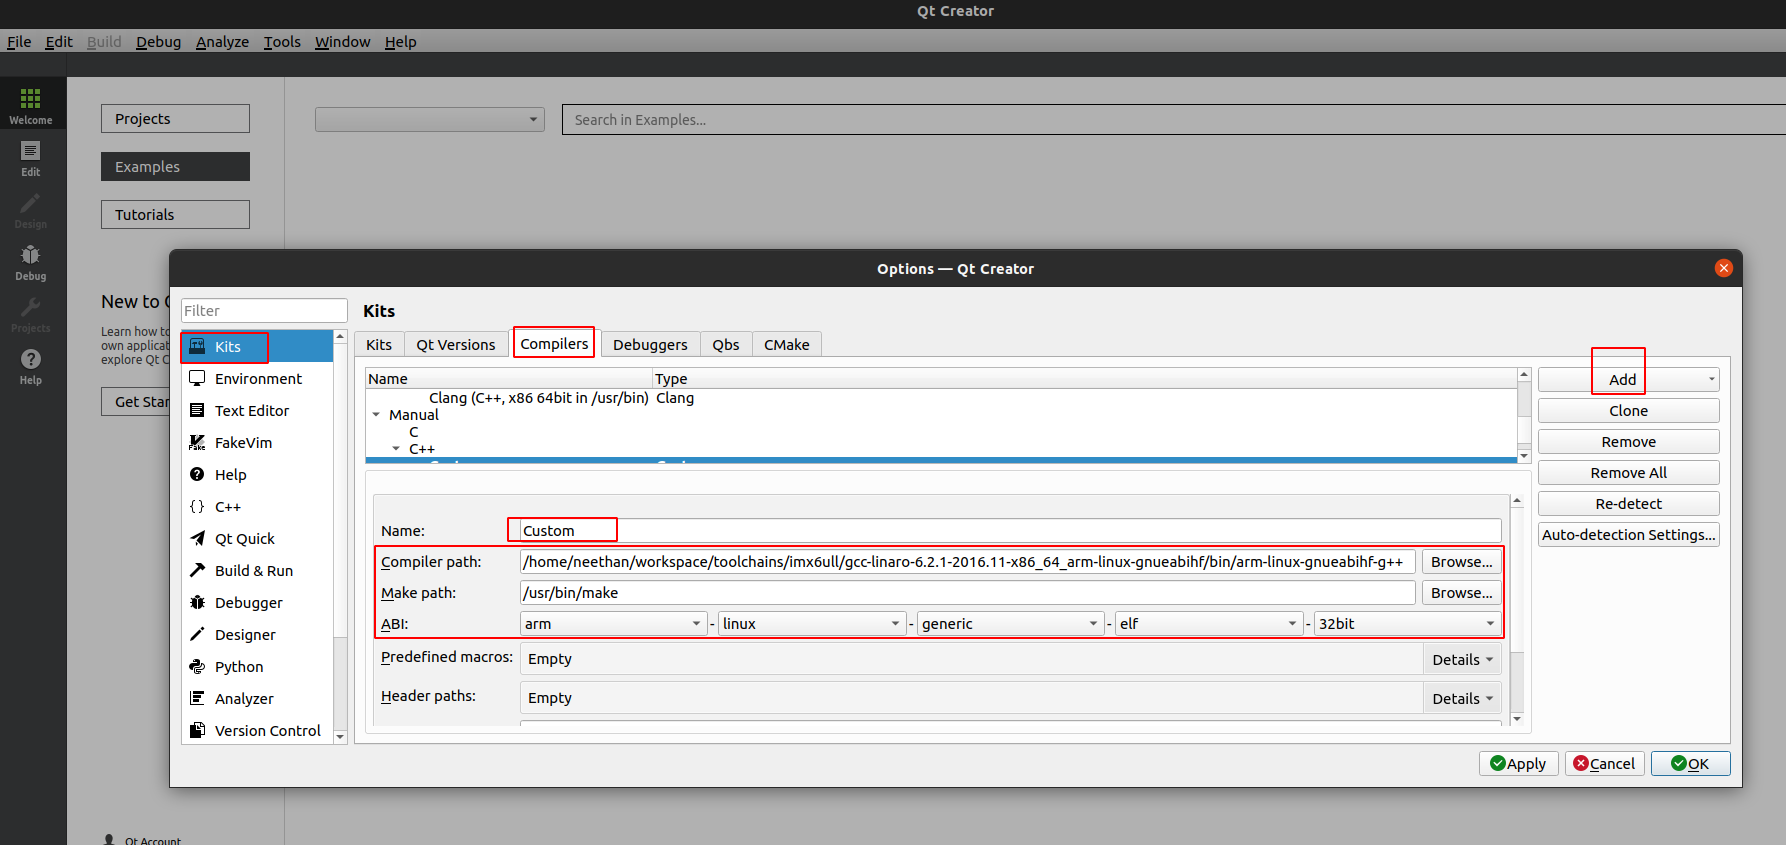1786x845 pixels.
Task: Apply the options changes
Action: click(1518, 763)
